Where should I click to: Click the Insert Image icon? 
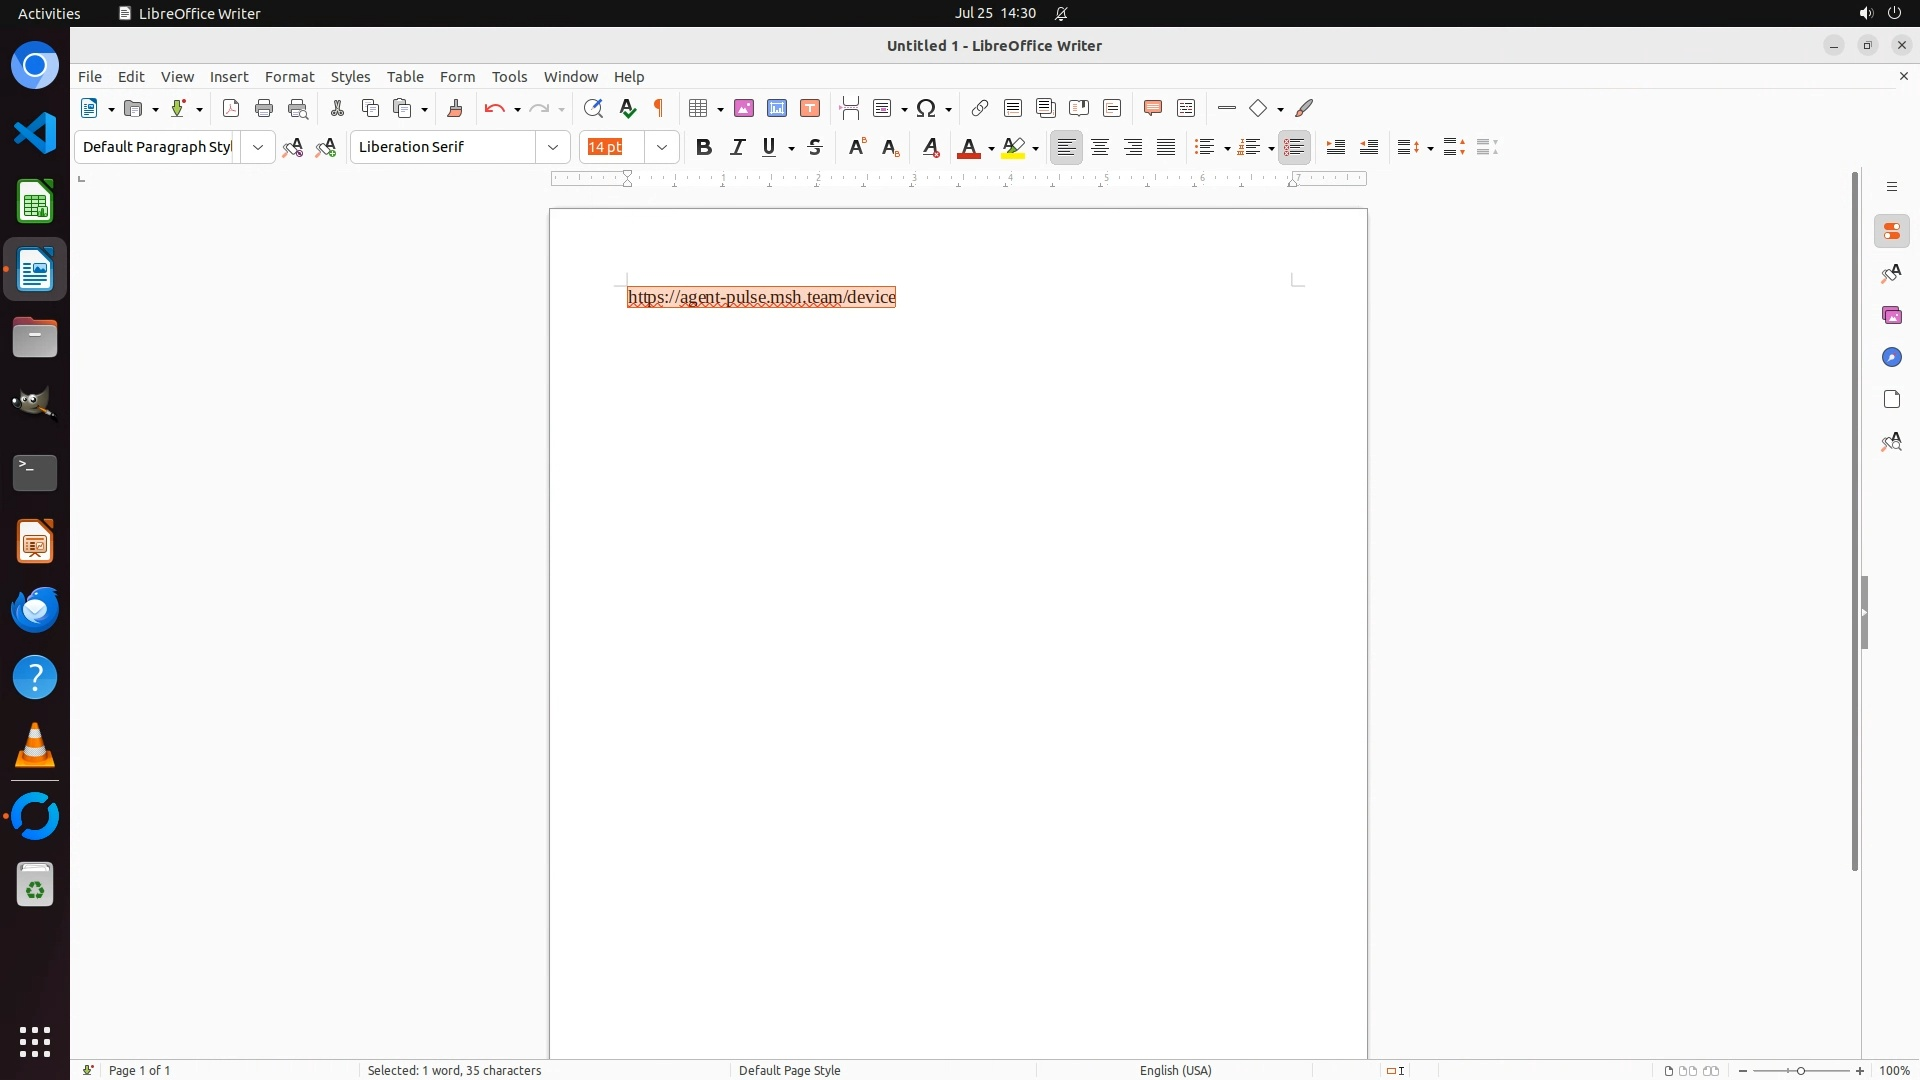pos(744,108)
